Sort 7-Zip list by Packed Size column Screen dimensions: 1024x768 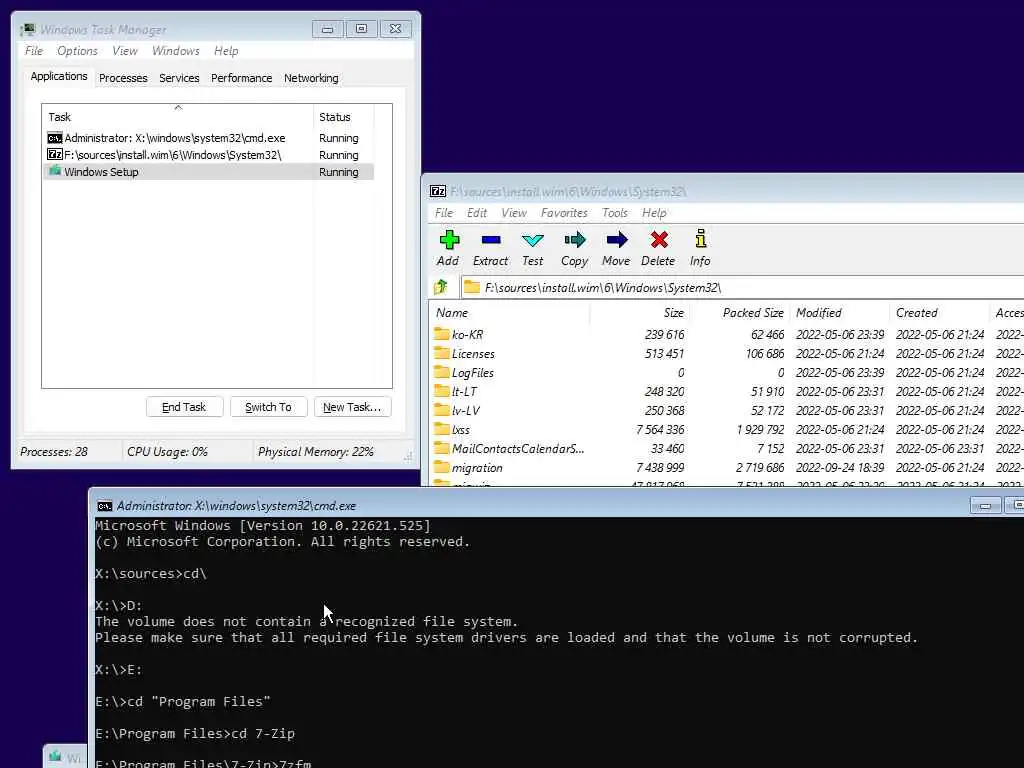(740, 313)
